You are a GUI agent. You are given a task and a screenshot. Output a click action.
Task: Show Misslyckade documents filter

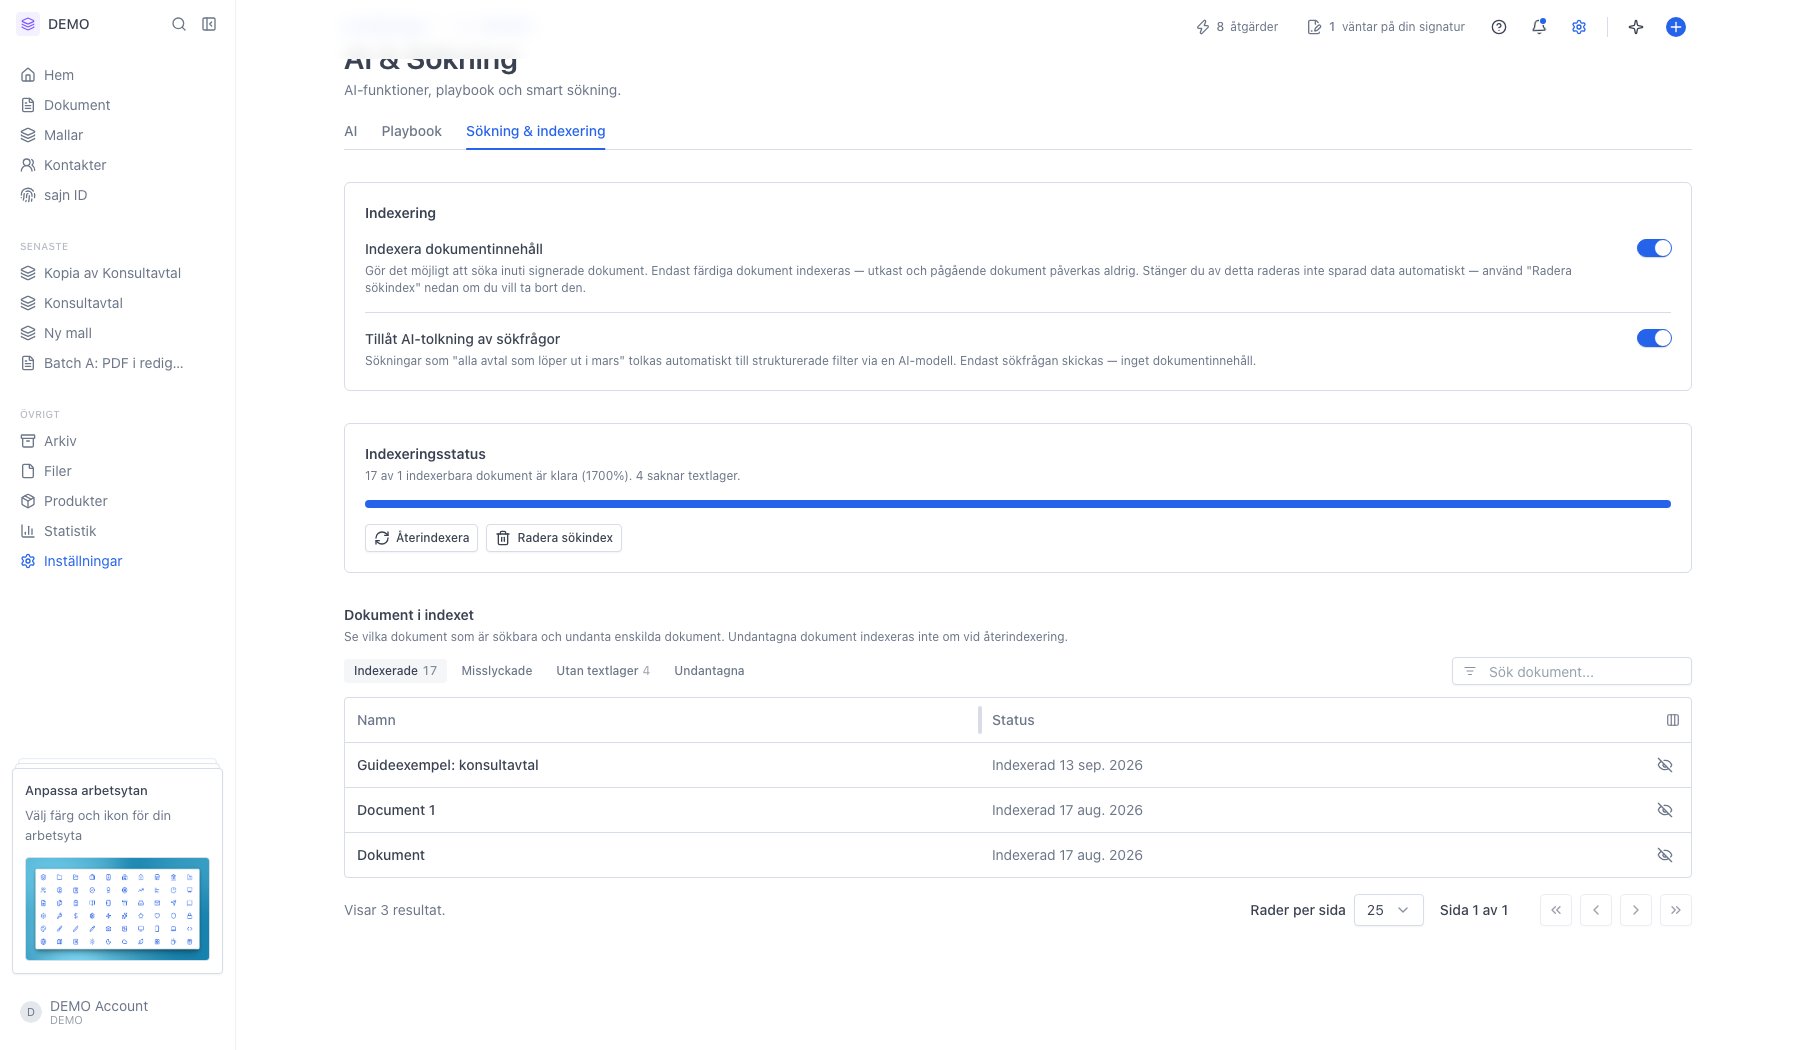(497, 671)
